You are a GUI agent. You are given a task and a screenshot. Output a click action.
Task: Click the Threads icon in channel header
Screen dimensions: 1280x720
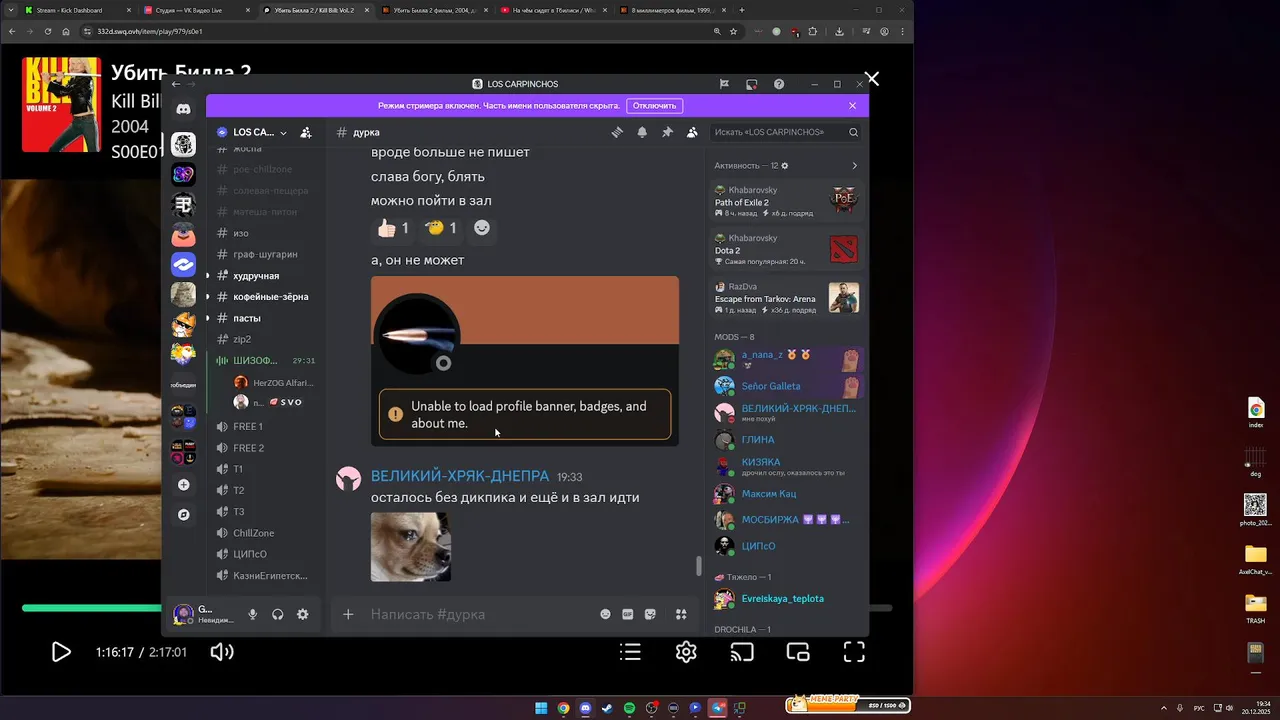point(617,132)
